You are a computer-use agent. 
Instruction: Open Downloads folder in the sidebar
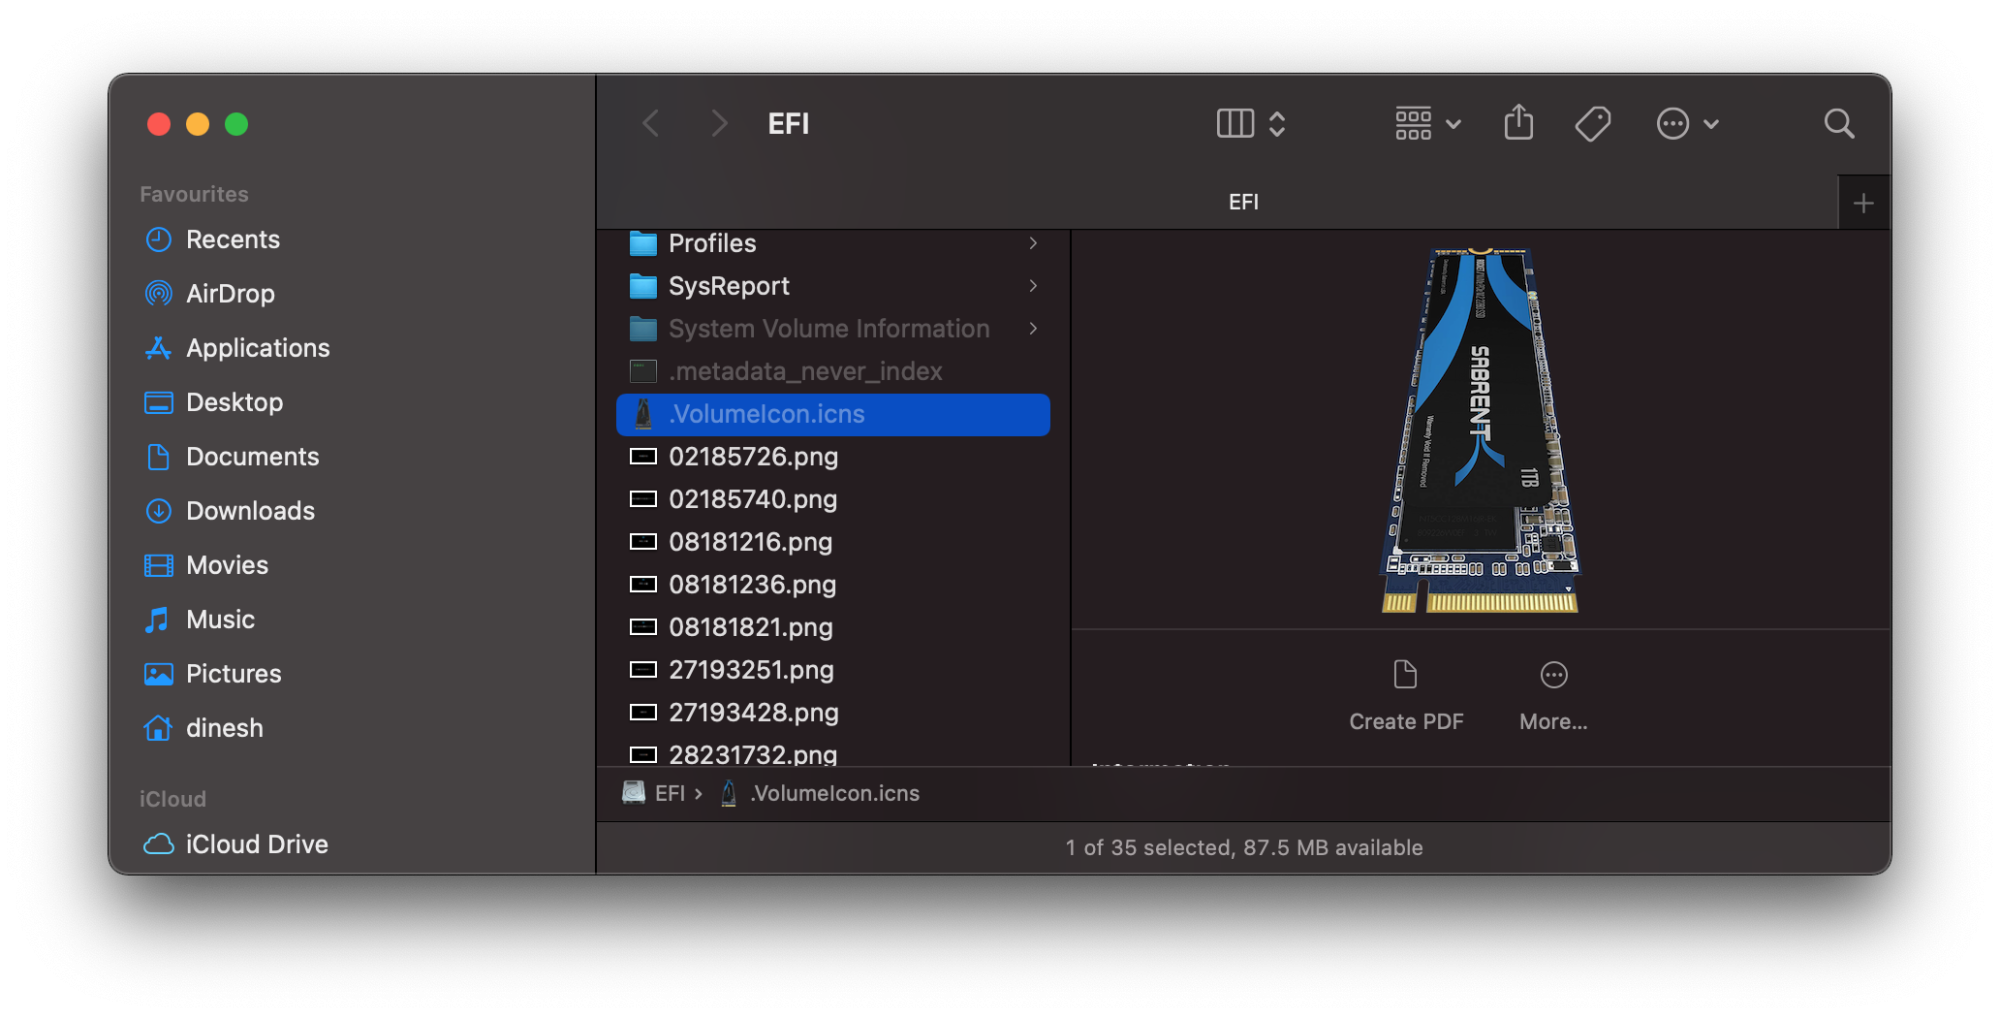tap(250, 511)
